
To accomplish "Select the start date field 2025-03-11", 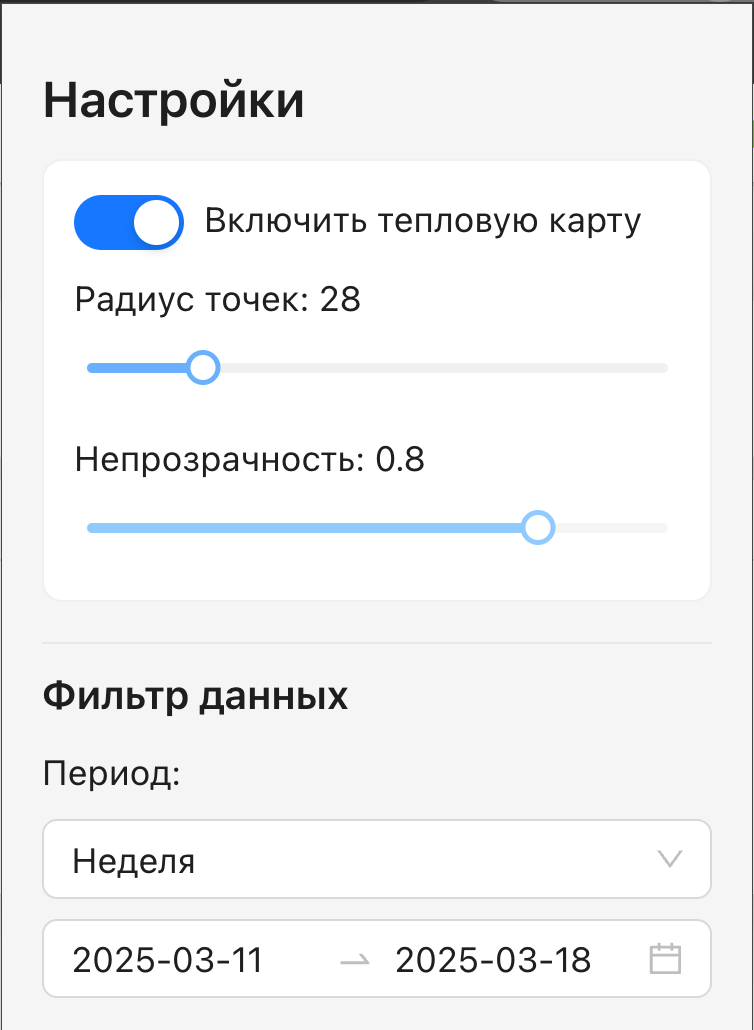I will coord(167,960).
